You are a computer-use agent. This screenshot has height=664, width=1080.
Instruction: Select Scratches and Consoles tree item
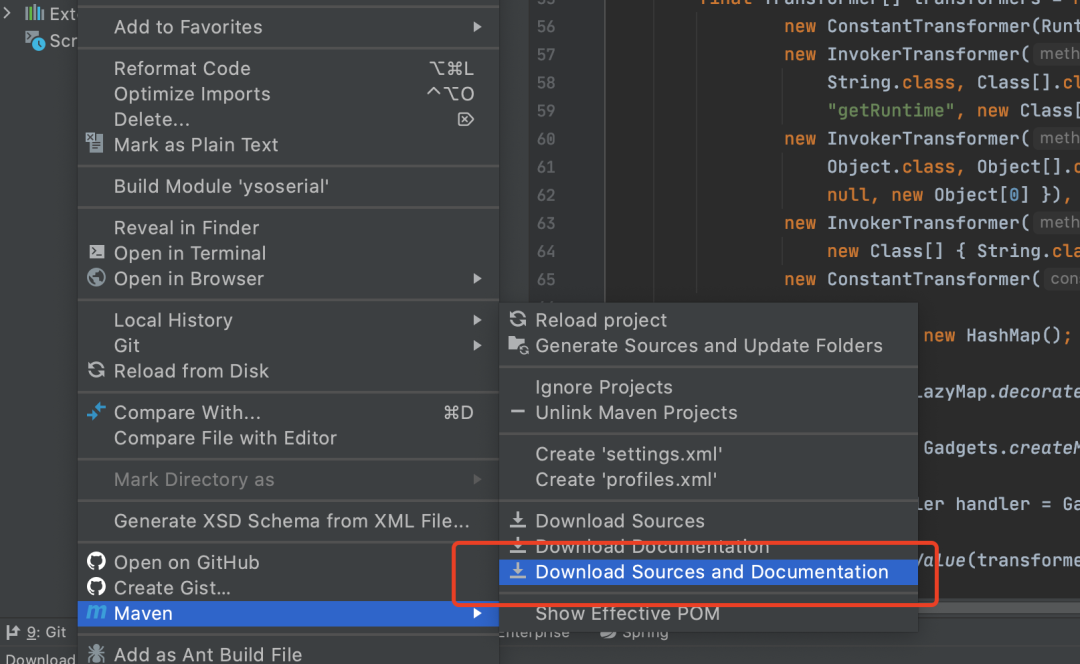(x=62, y=41)
